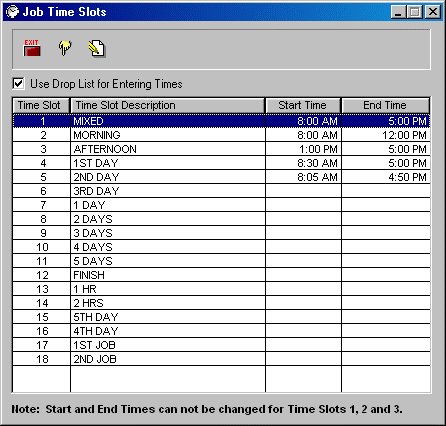Click the Start Time column header
Screen dimensions: 446x426
303,106
